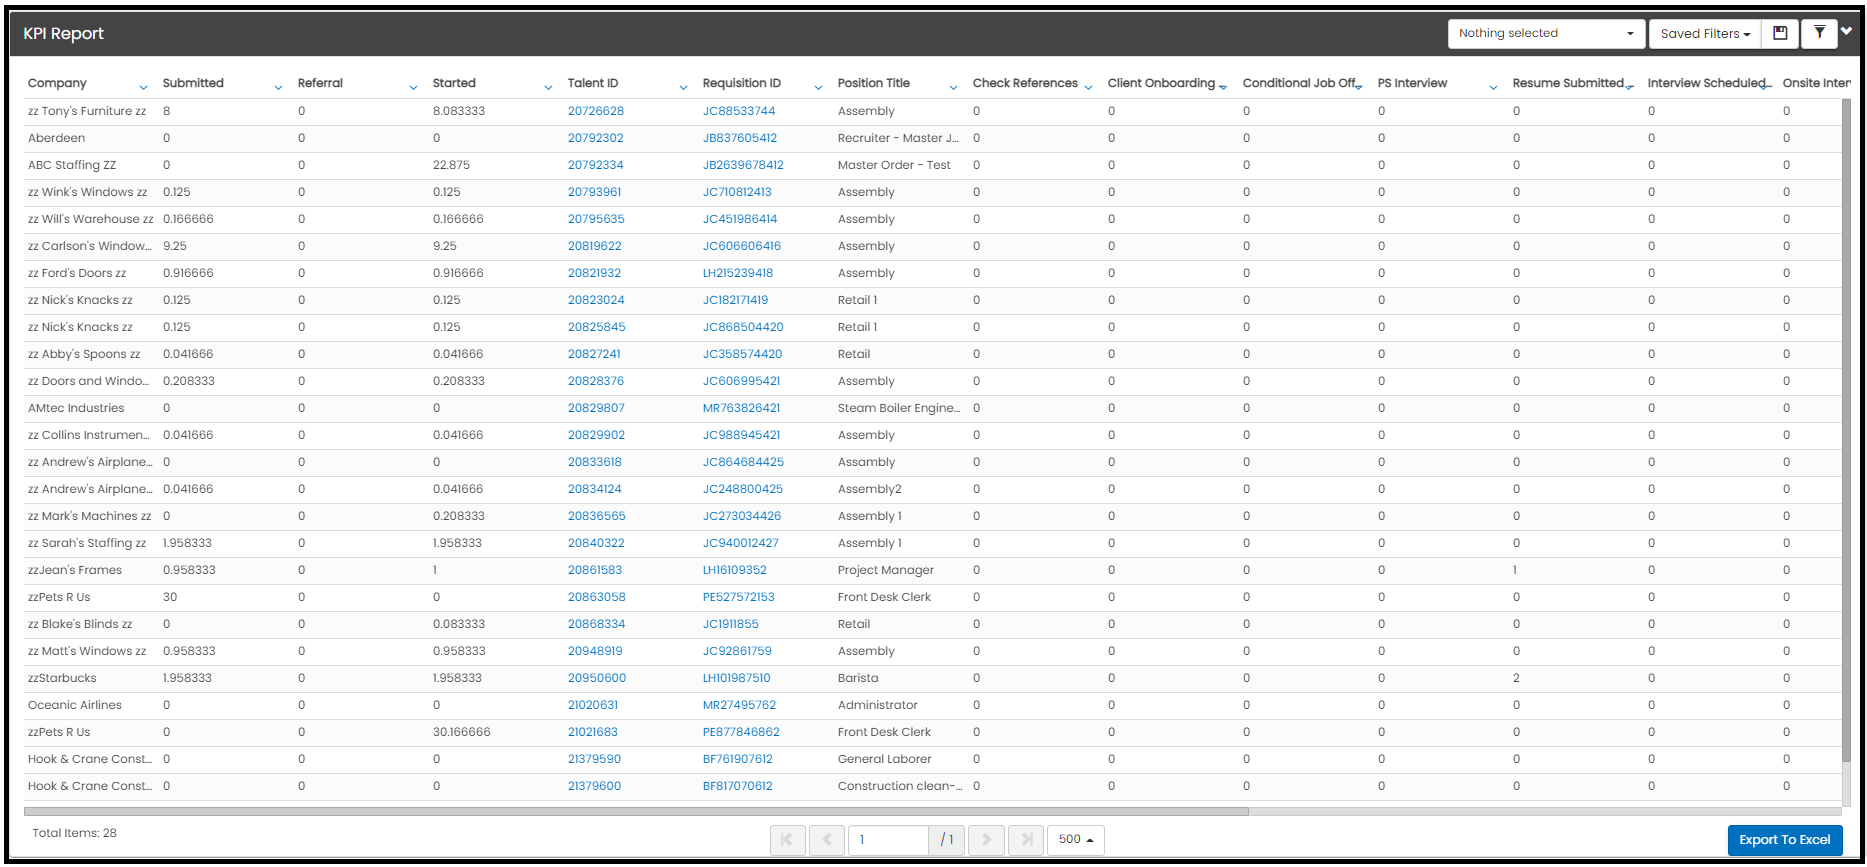Open Requisition ID link MR763826421

pos(742,408)
